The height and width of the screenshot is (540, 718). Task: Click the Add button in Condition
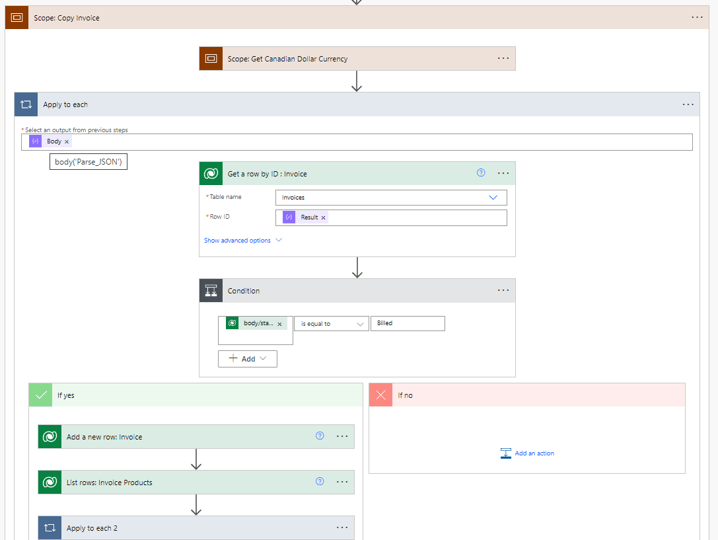[x=247, y=358]
